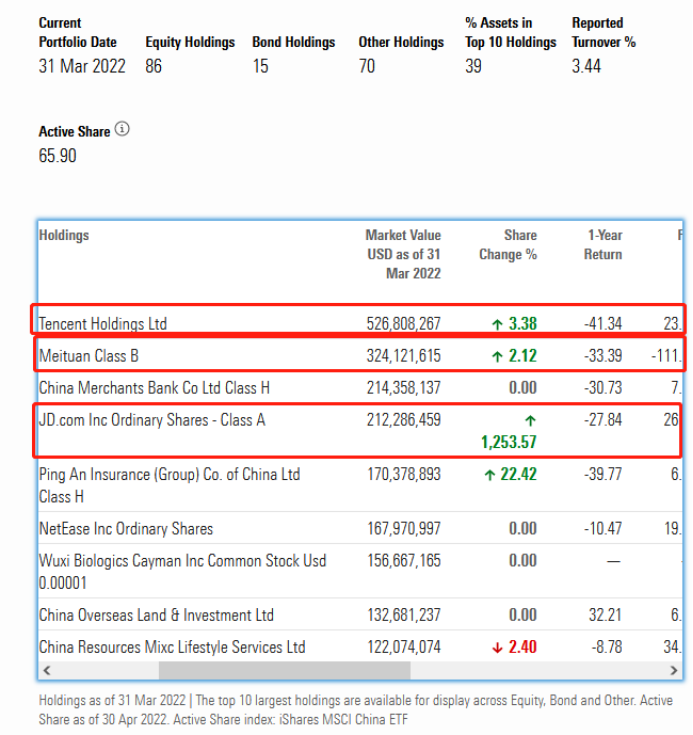Select China Merchants Bank Co Ltd Class H

[154, 387]
